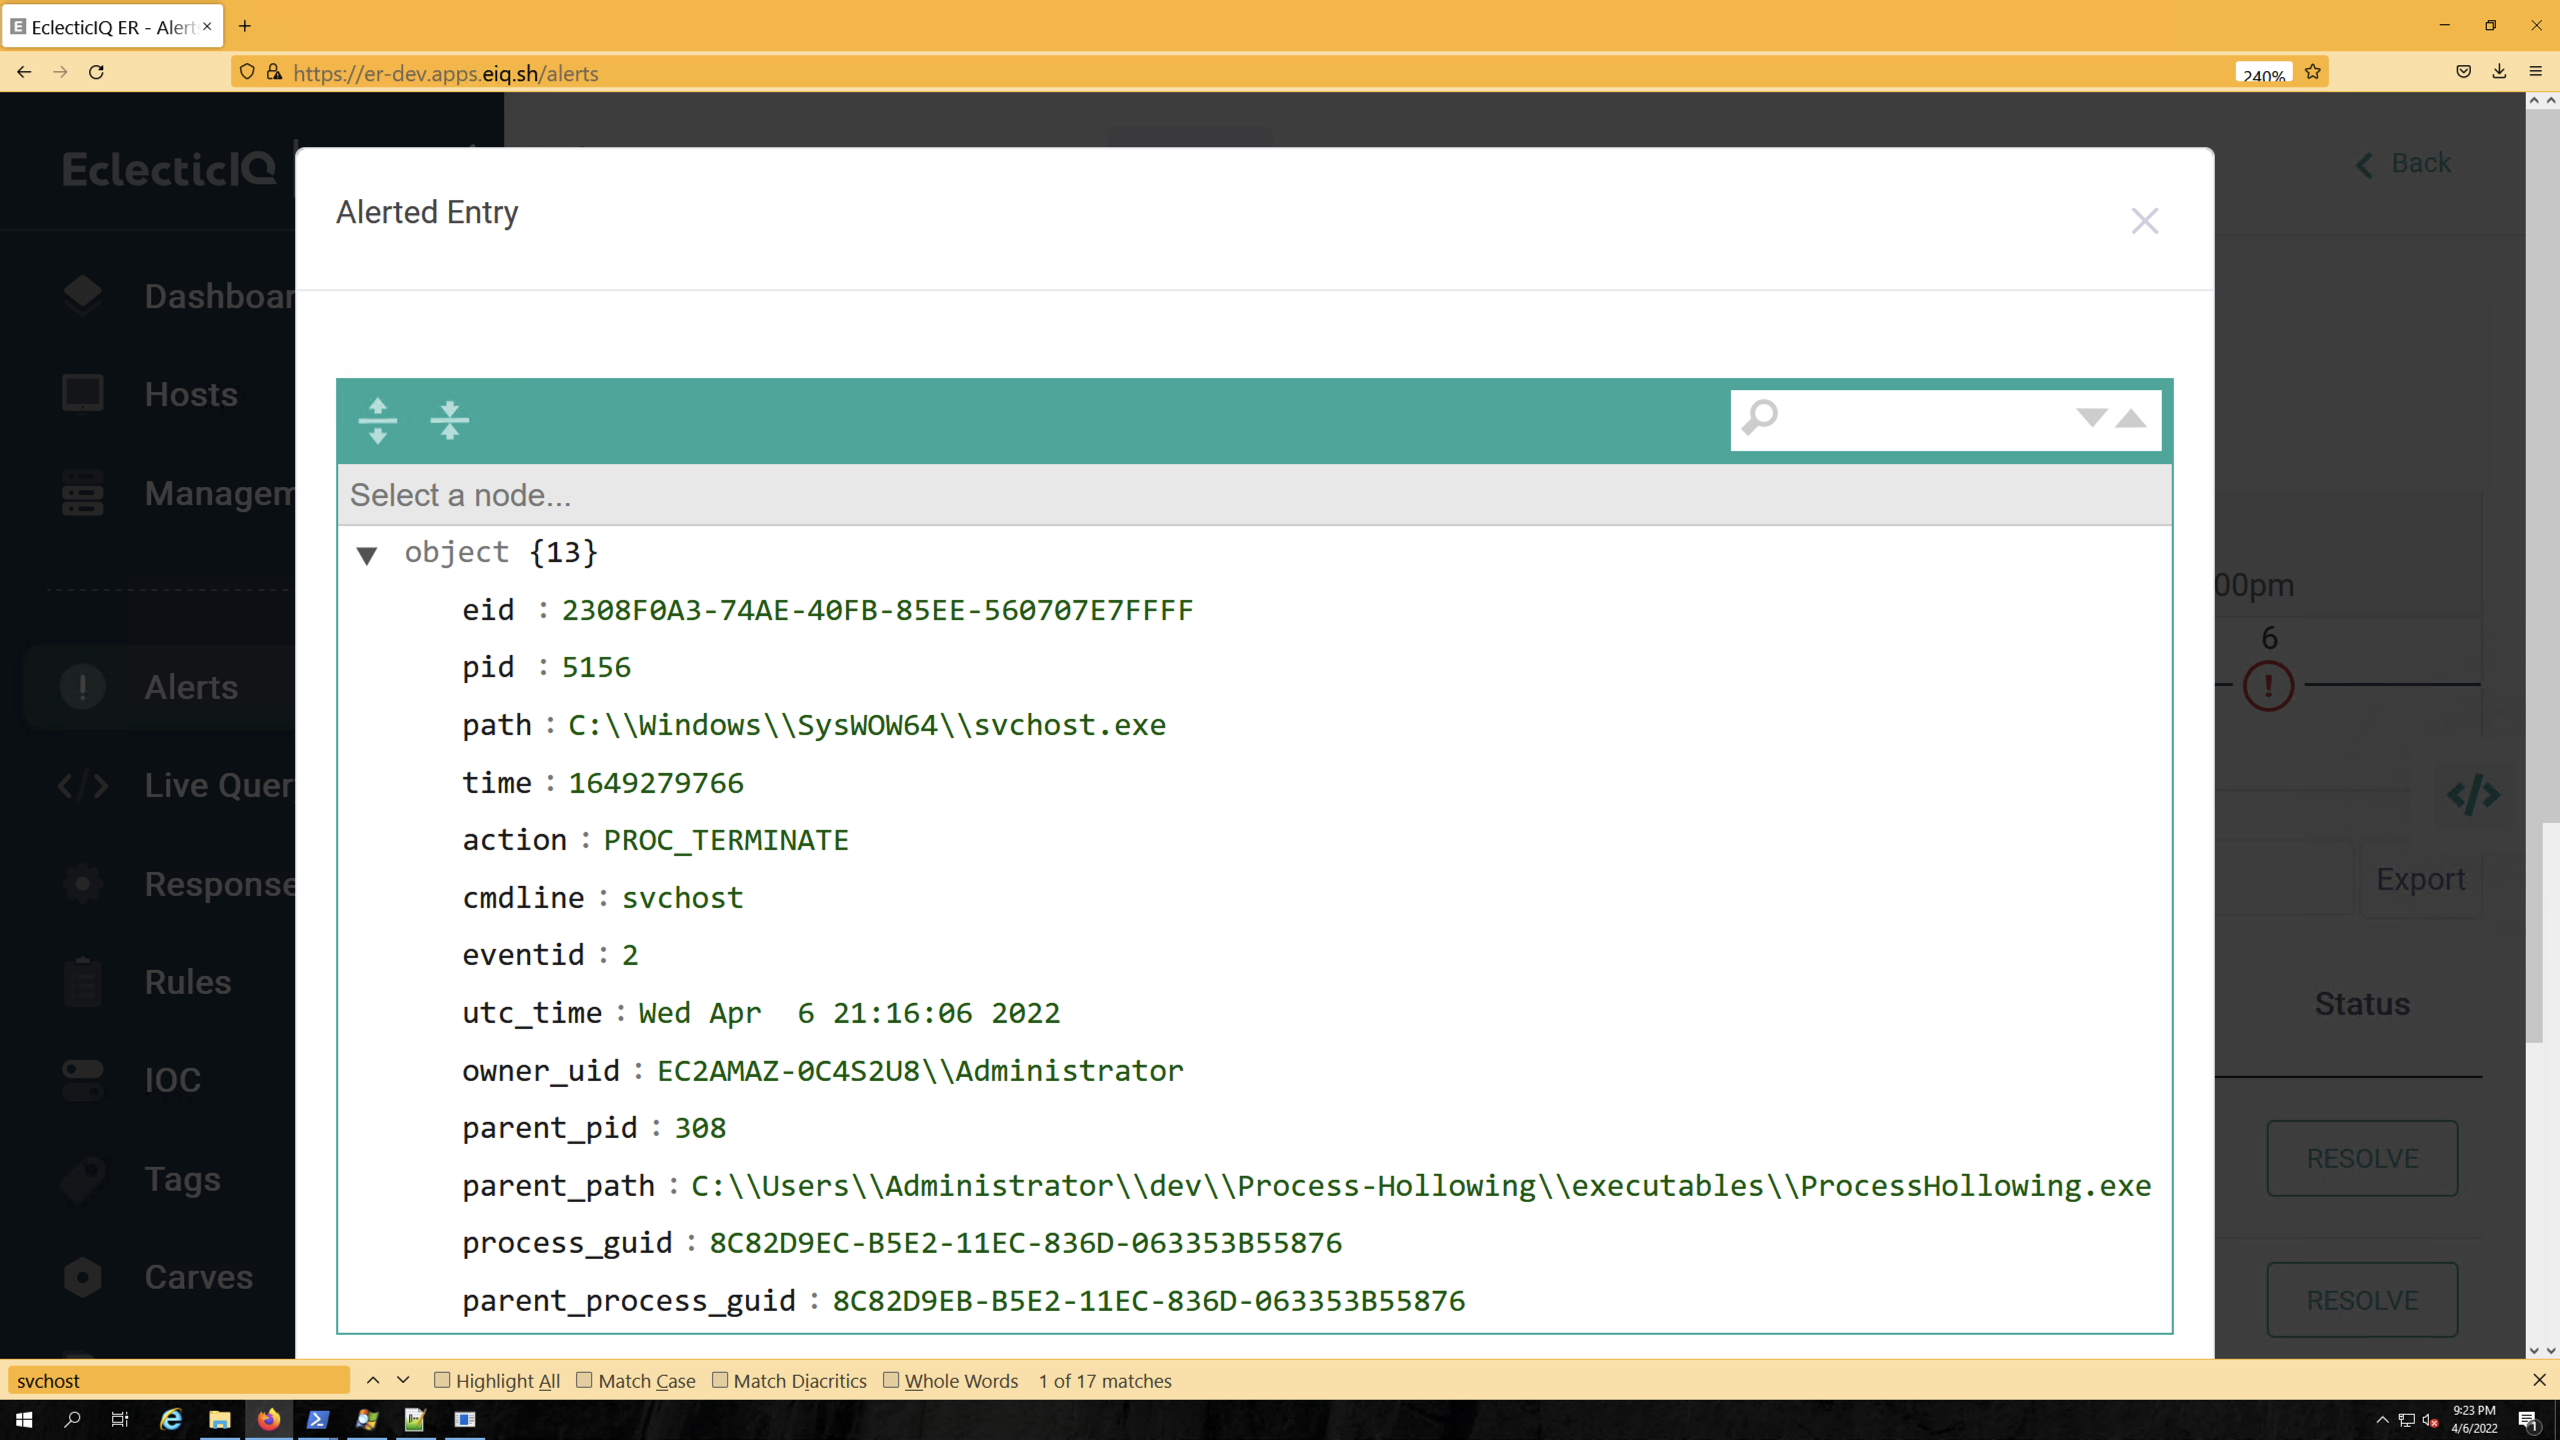Select the eventid value 2
Image resolution: width=2560 pixels, height=1440 pixels.
[x=629, y=955]
